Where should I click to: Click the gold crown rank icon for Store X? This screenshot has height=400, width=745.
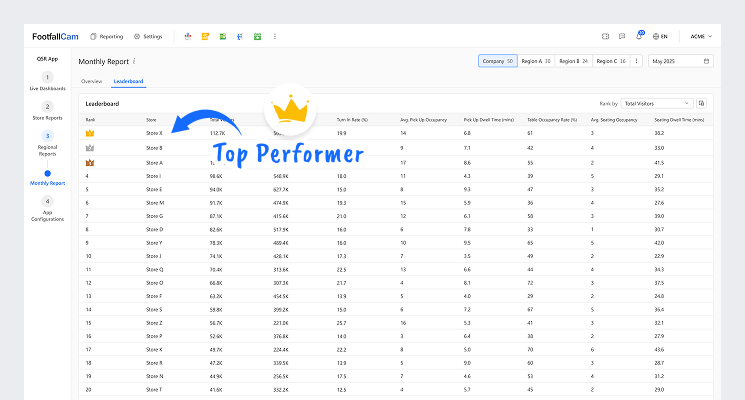coord(90,133)
